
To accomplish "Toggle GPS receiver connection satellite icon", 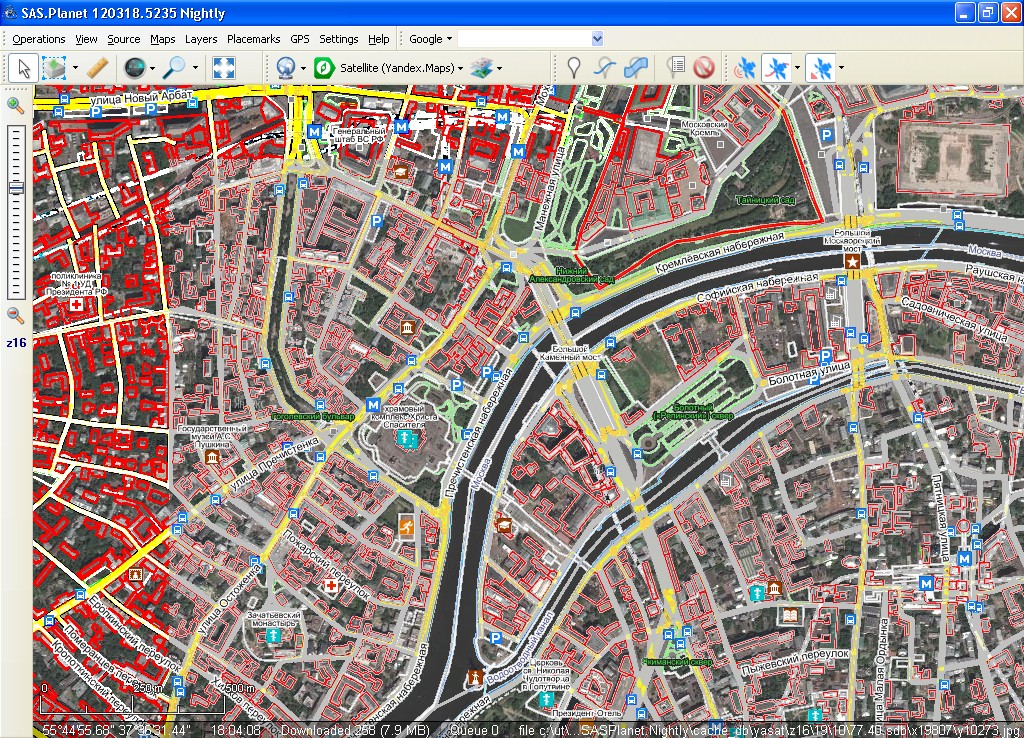I will point(745,68).
